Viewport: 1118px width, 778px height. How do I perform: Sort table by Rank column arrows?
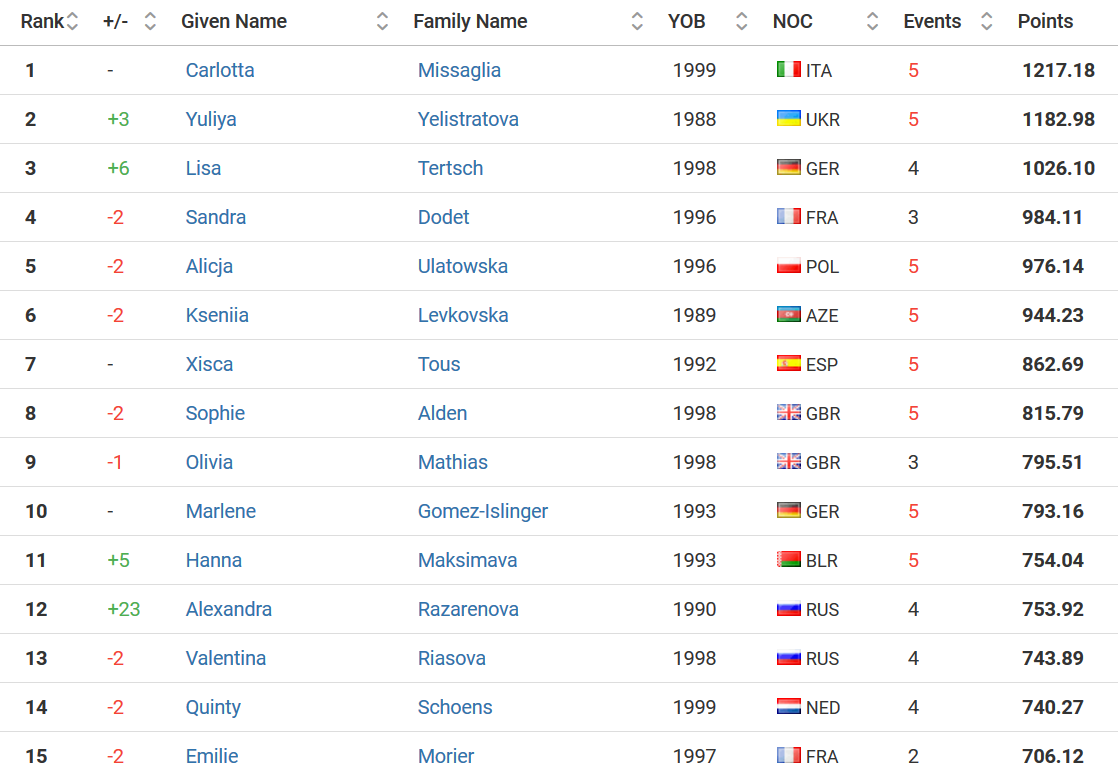(72, 21)
